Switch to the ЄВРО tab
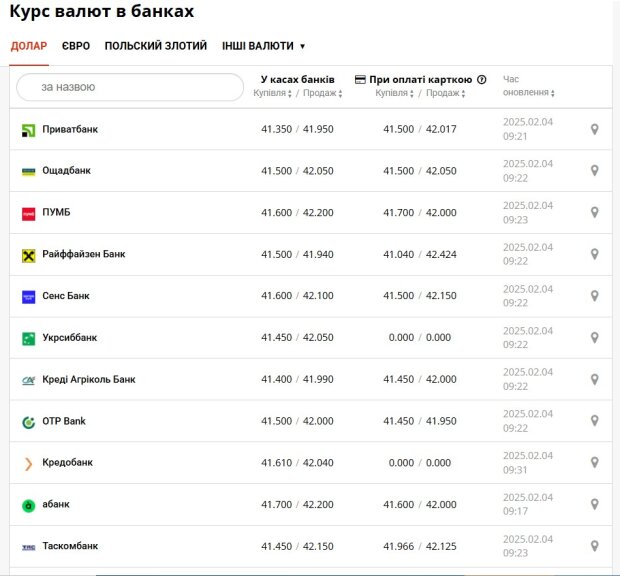This screenshot has width=620, height=576. [76, 46]
